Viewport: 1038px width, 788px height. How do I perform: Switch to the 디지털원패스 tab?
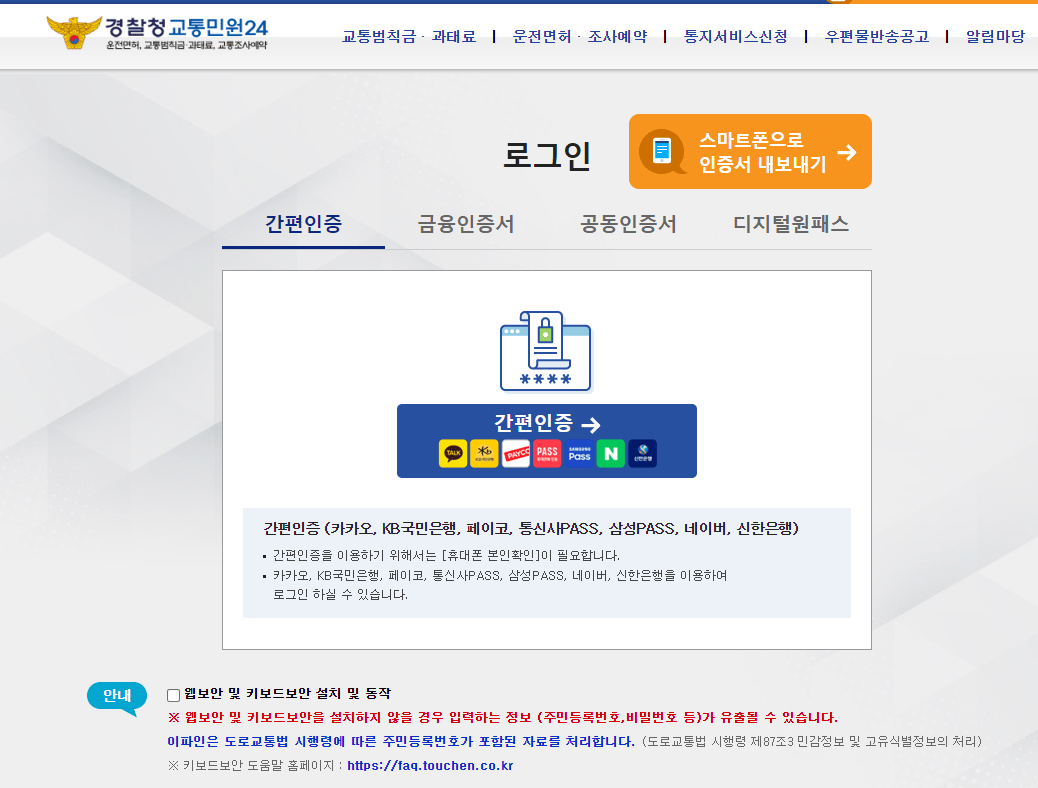(791, 224)
